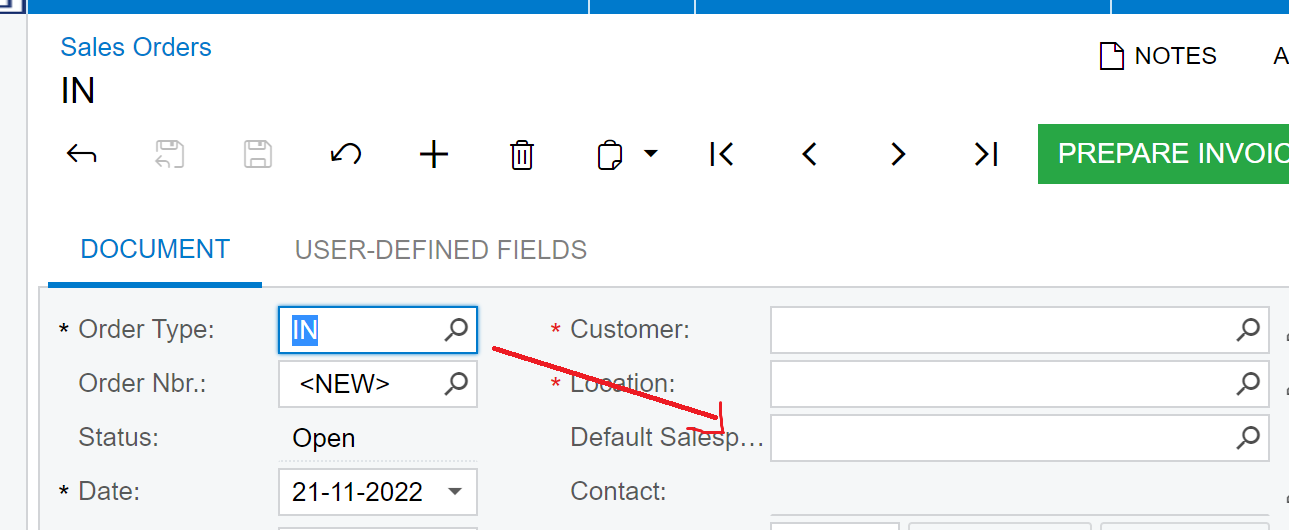Add a new record with plus icon
The height and width of the screenshot is (530, 1289).
click(x=434, y=154)
